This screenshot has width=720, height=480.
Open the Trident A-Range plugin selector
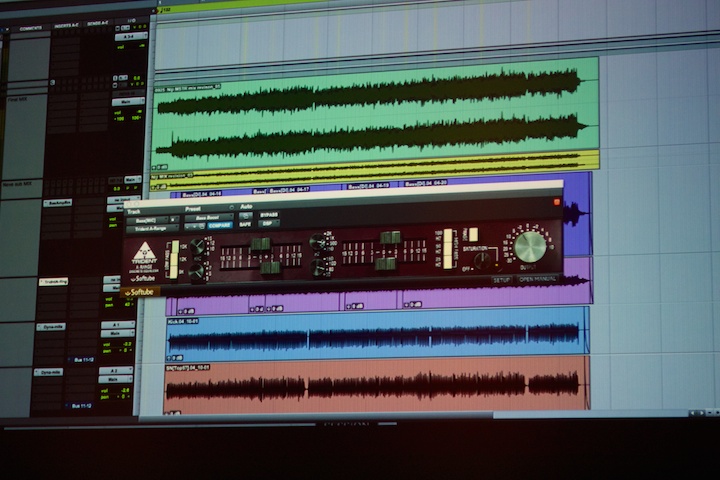click(x=151, y=228)
